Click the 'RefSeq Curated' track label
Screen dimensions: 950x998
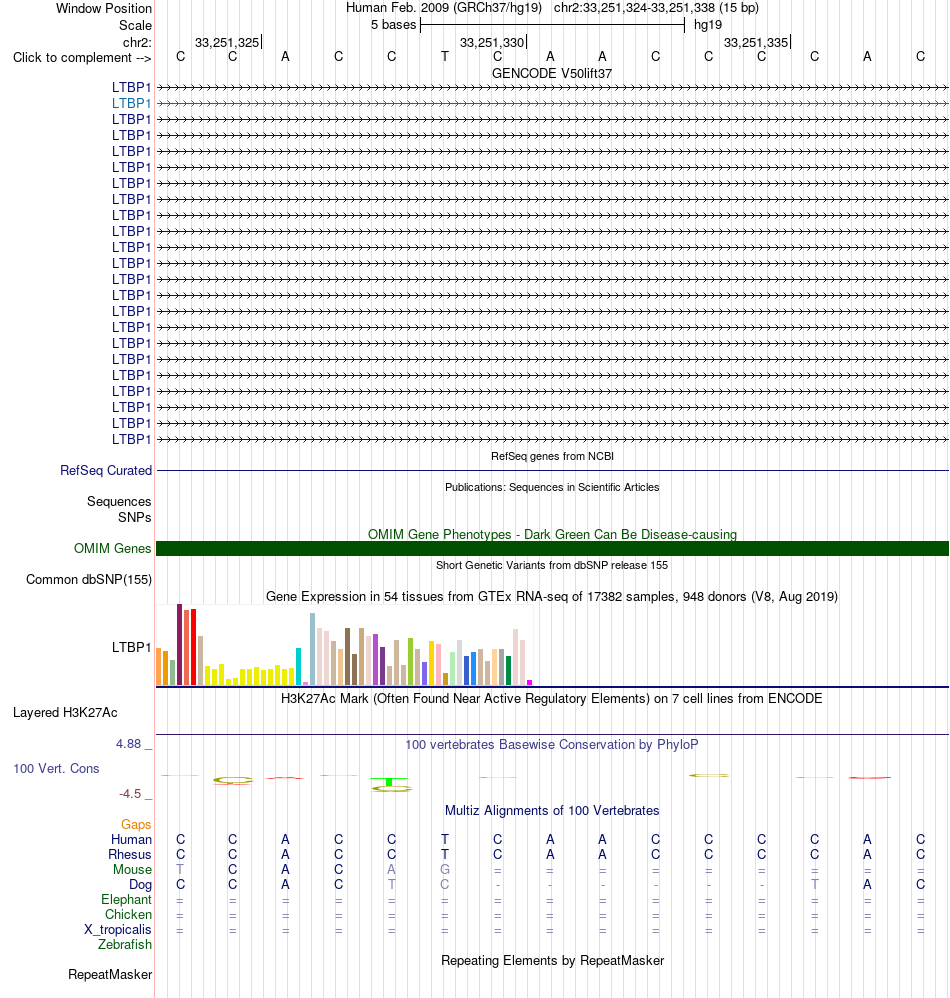click(106, 470)
